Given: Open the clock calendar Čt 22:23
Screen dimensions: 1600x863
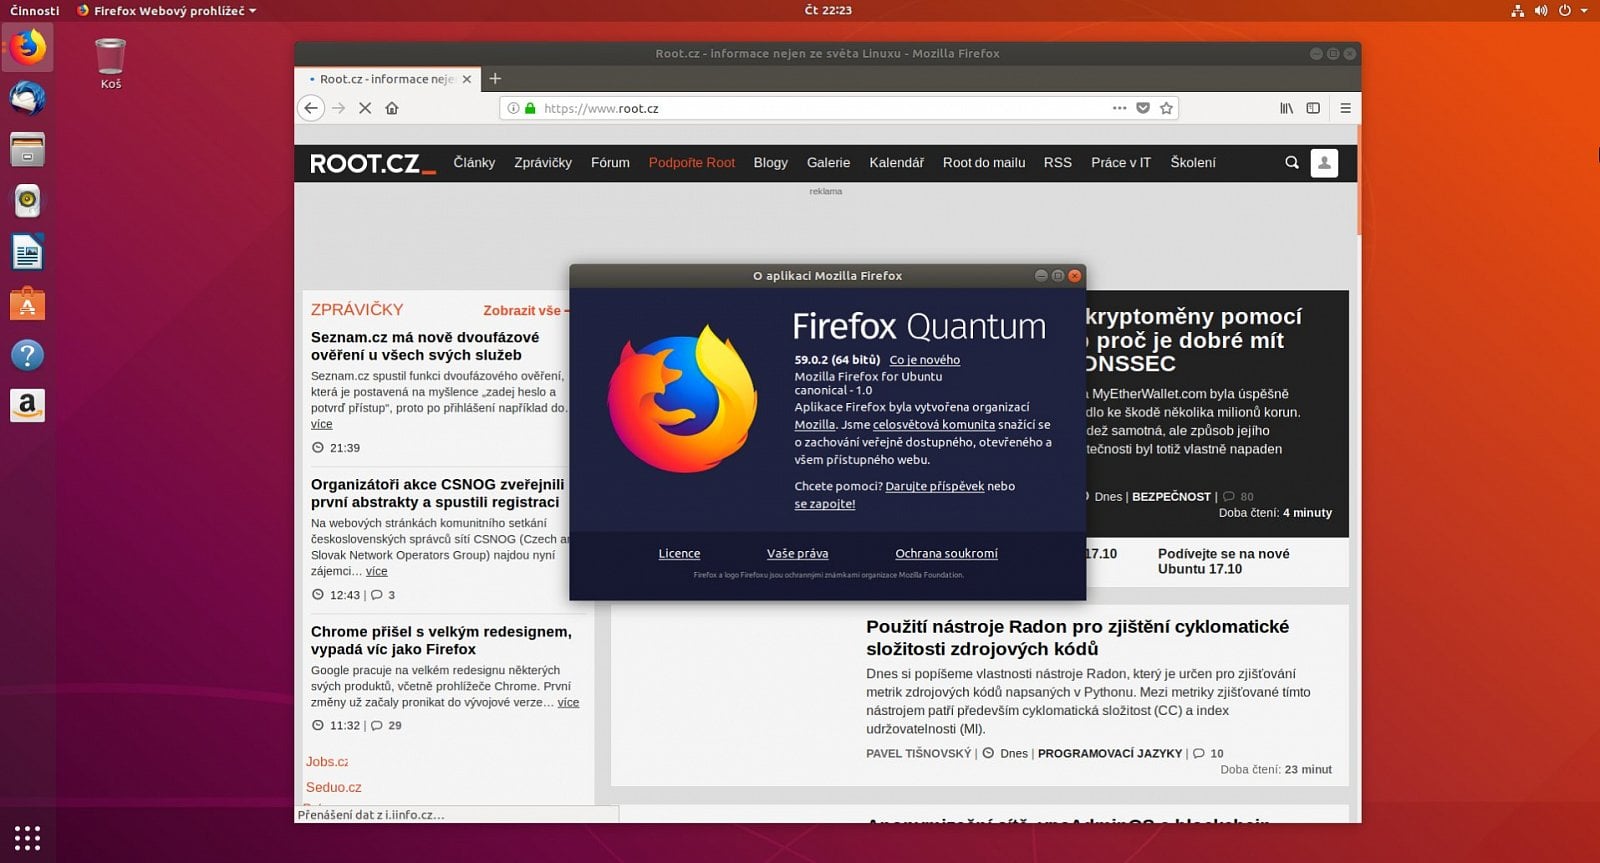Looking at the screenshot, I should coord(828,10).
